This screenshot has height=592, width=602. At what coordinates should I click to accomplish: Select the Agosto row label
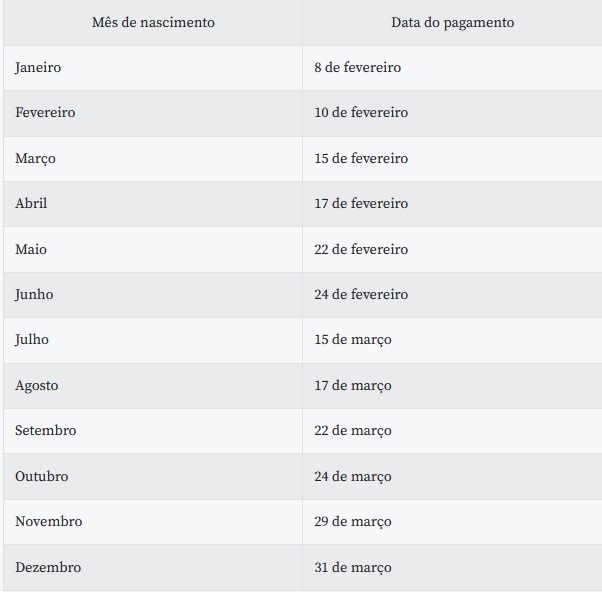point(37,385)
